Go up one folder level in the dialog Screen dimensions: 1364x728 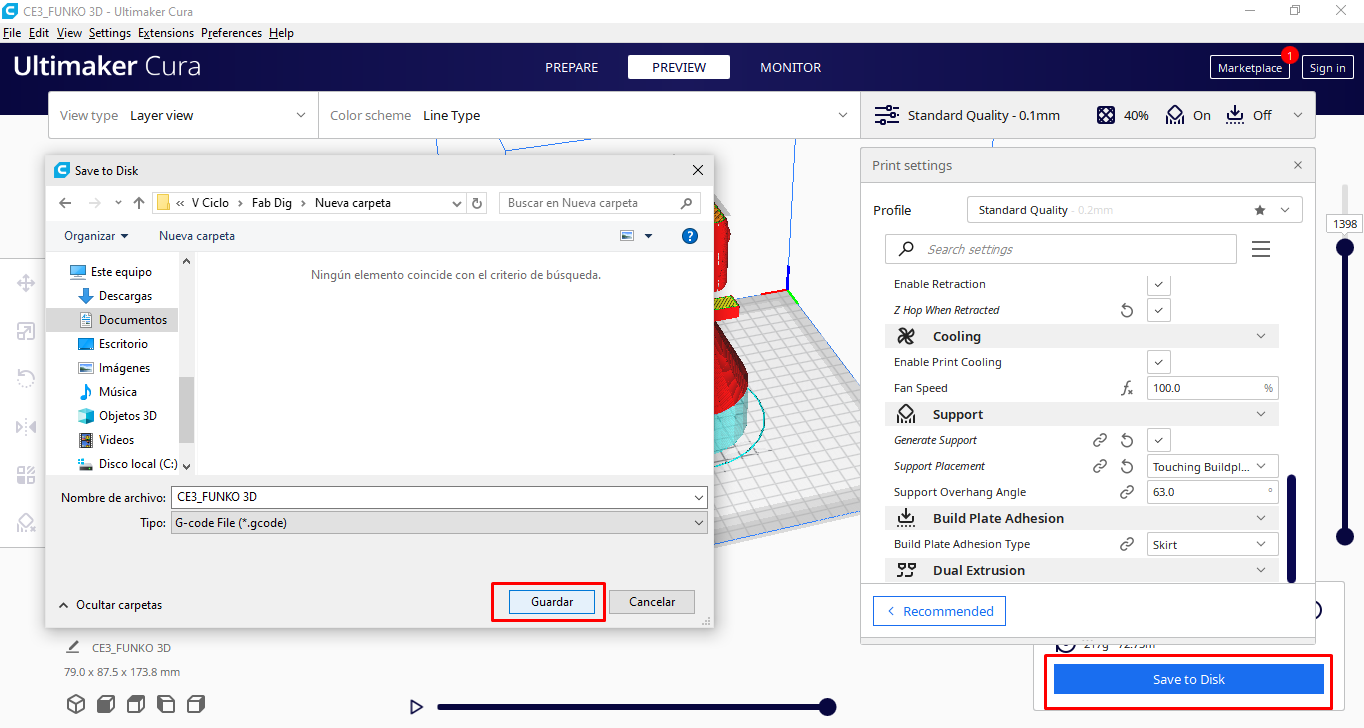[139, 203]
